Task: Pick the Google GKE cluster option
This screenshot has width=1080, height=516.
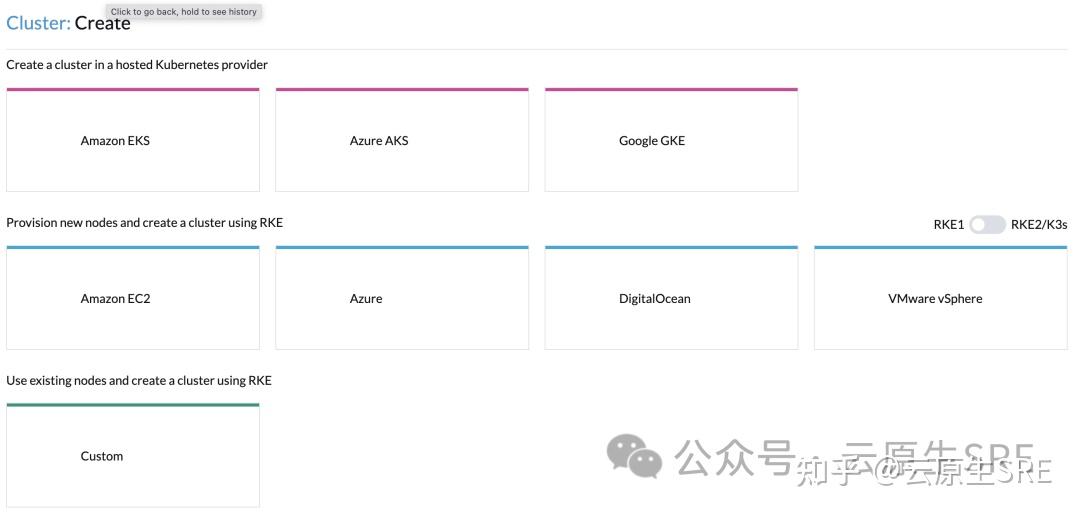Action: click(x=672, y=140)
